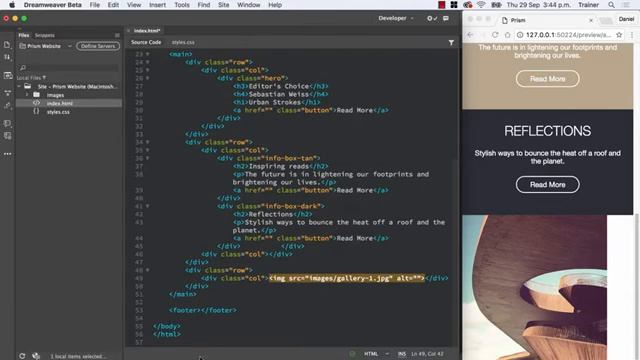Collapse the Site - Prism Website root folder

click(x=19, y=87)
